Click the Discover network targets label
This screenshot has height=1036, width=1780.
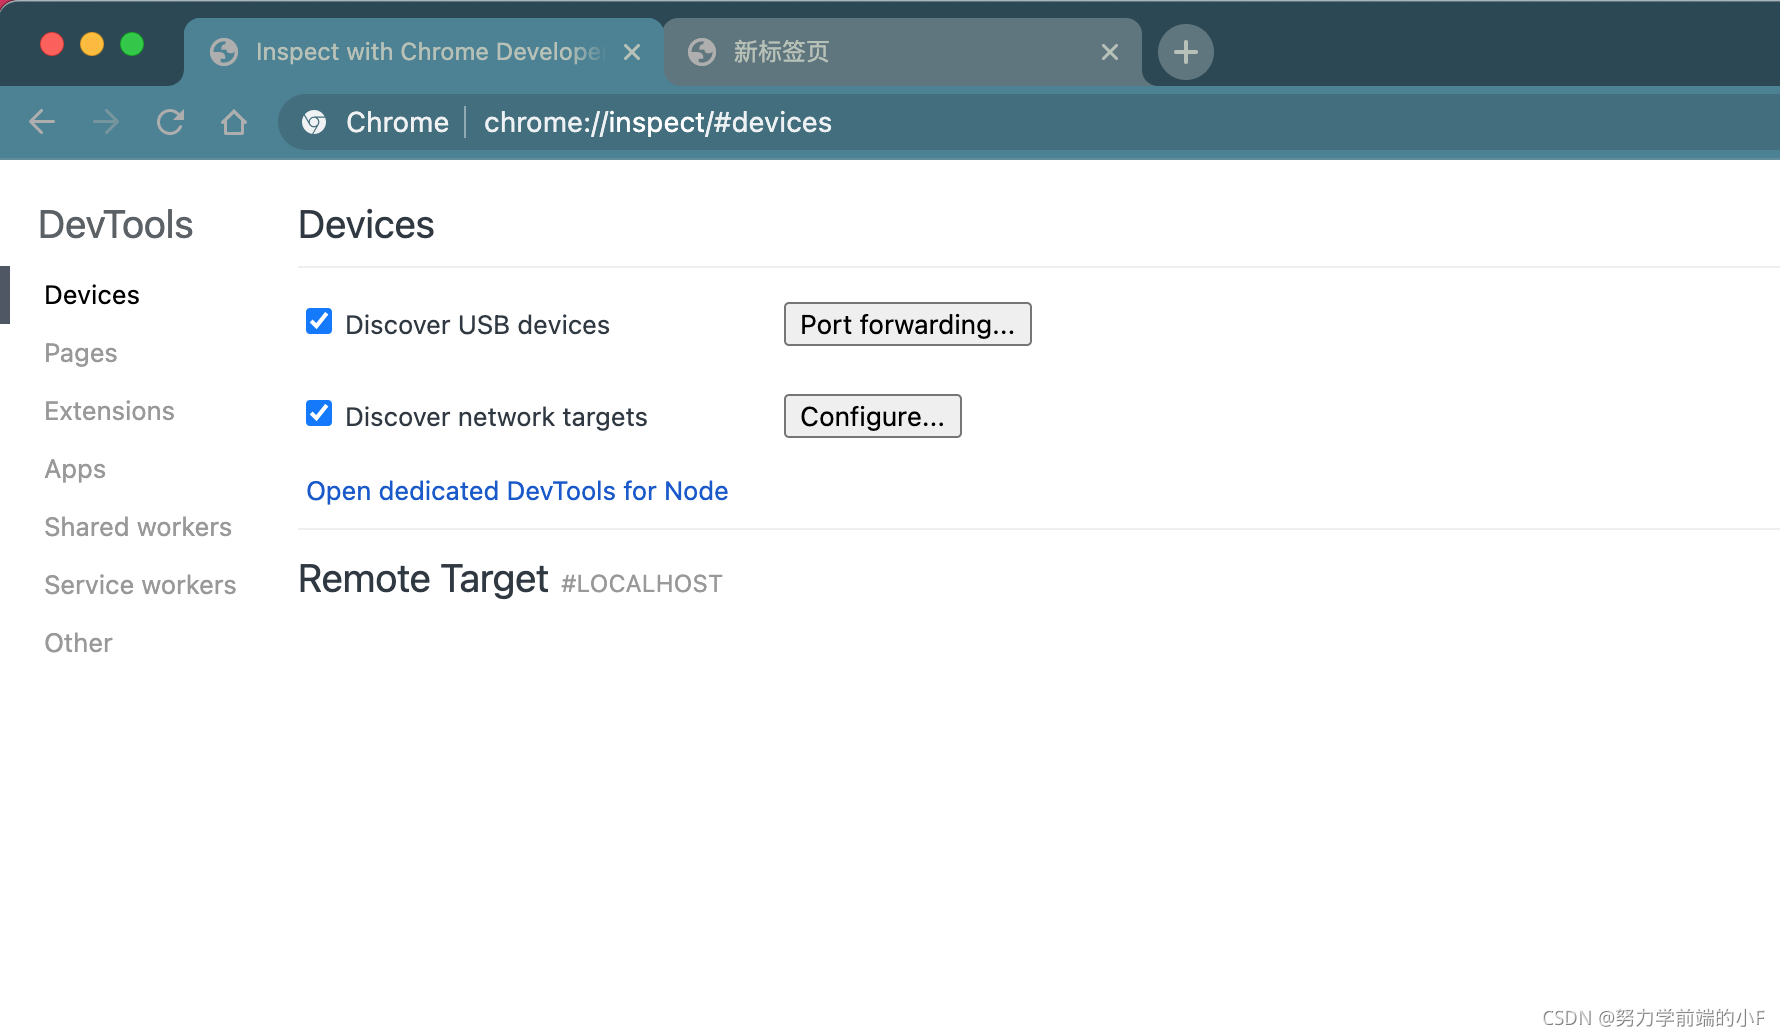click(496, 417)
